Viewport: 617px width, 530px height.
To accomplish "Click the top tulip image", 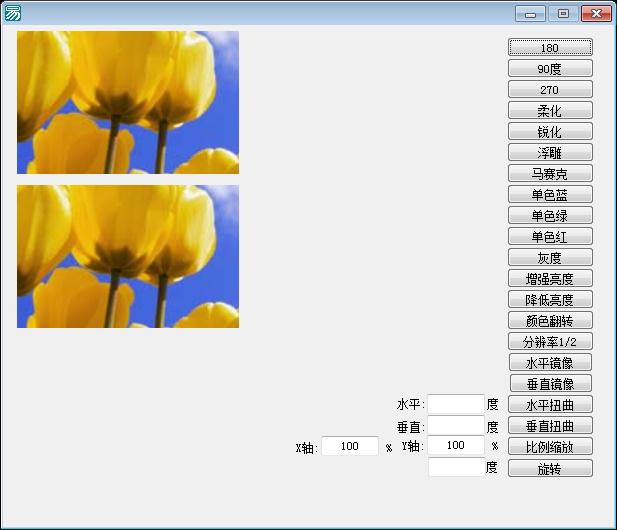I will tap(128, 102).
